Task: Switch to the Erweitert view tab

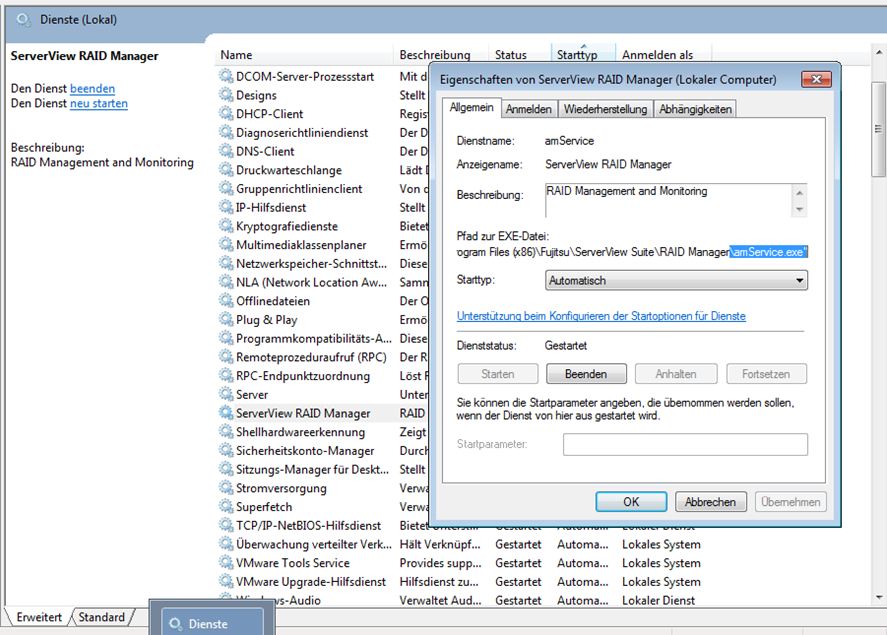Action: 39,617
